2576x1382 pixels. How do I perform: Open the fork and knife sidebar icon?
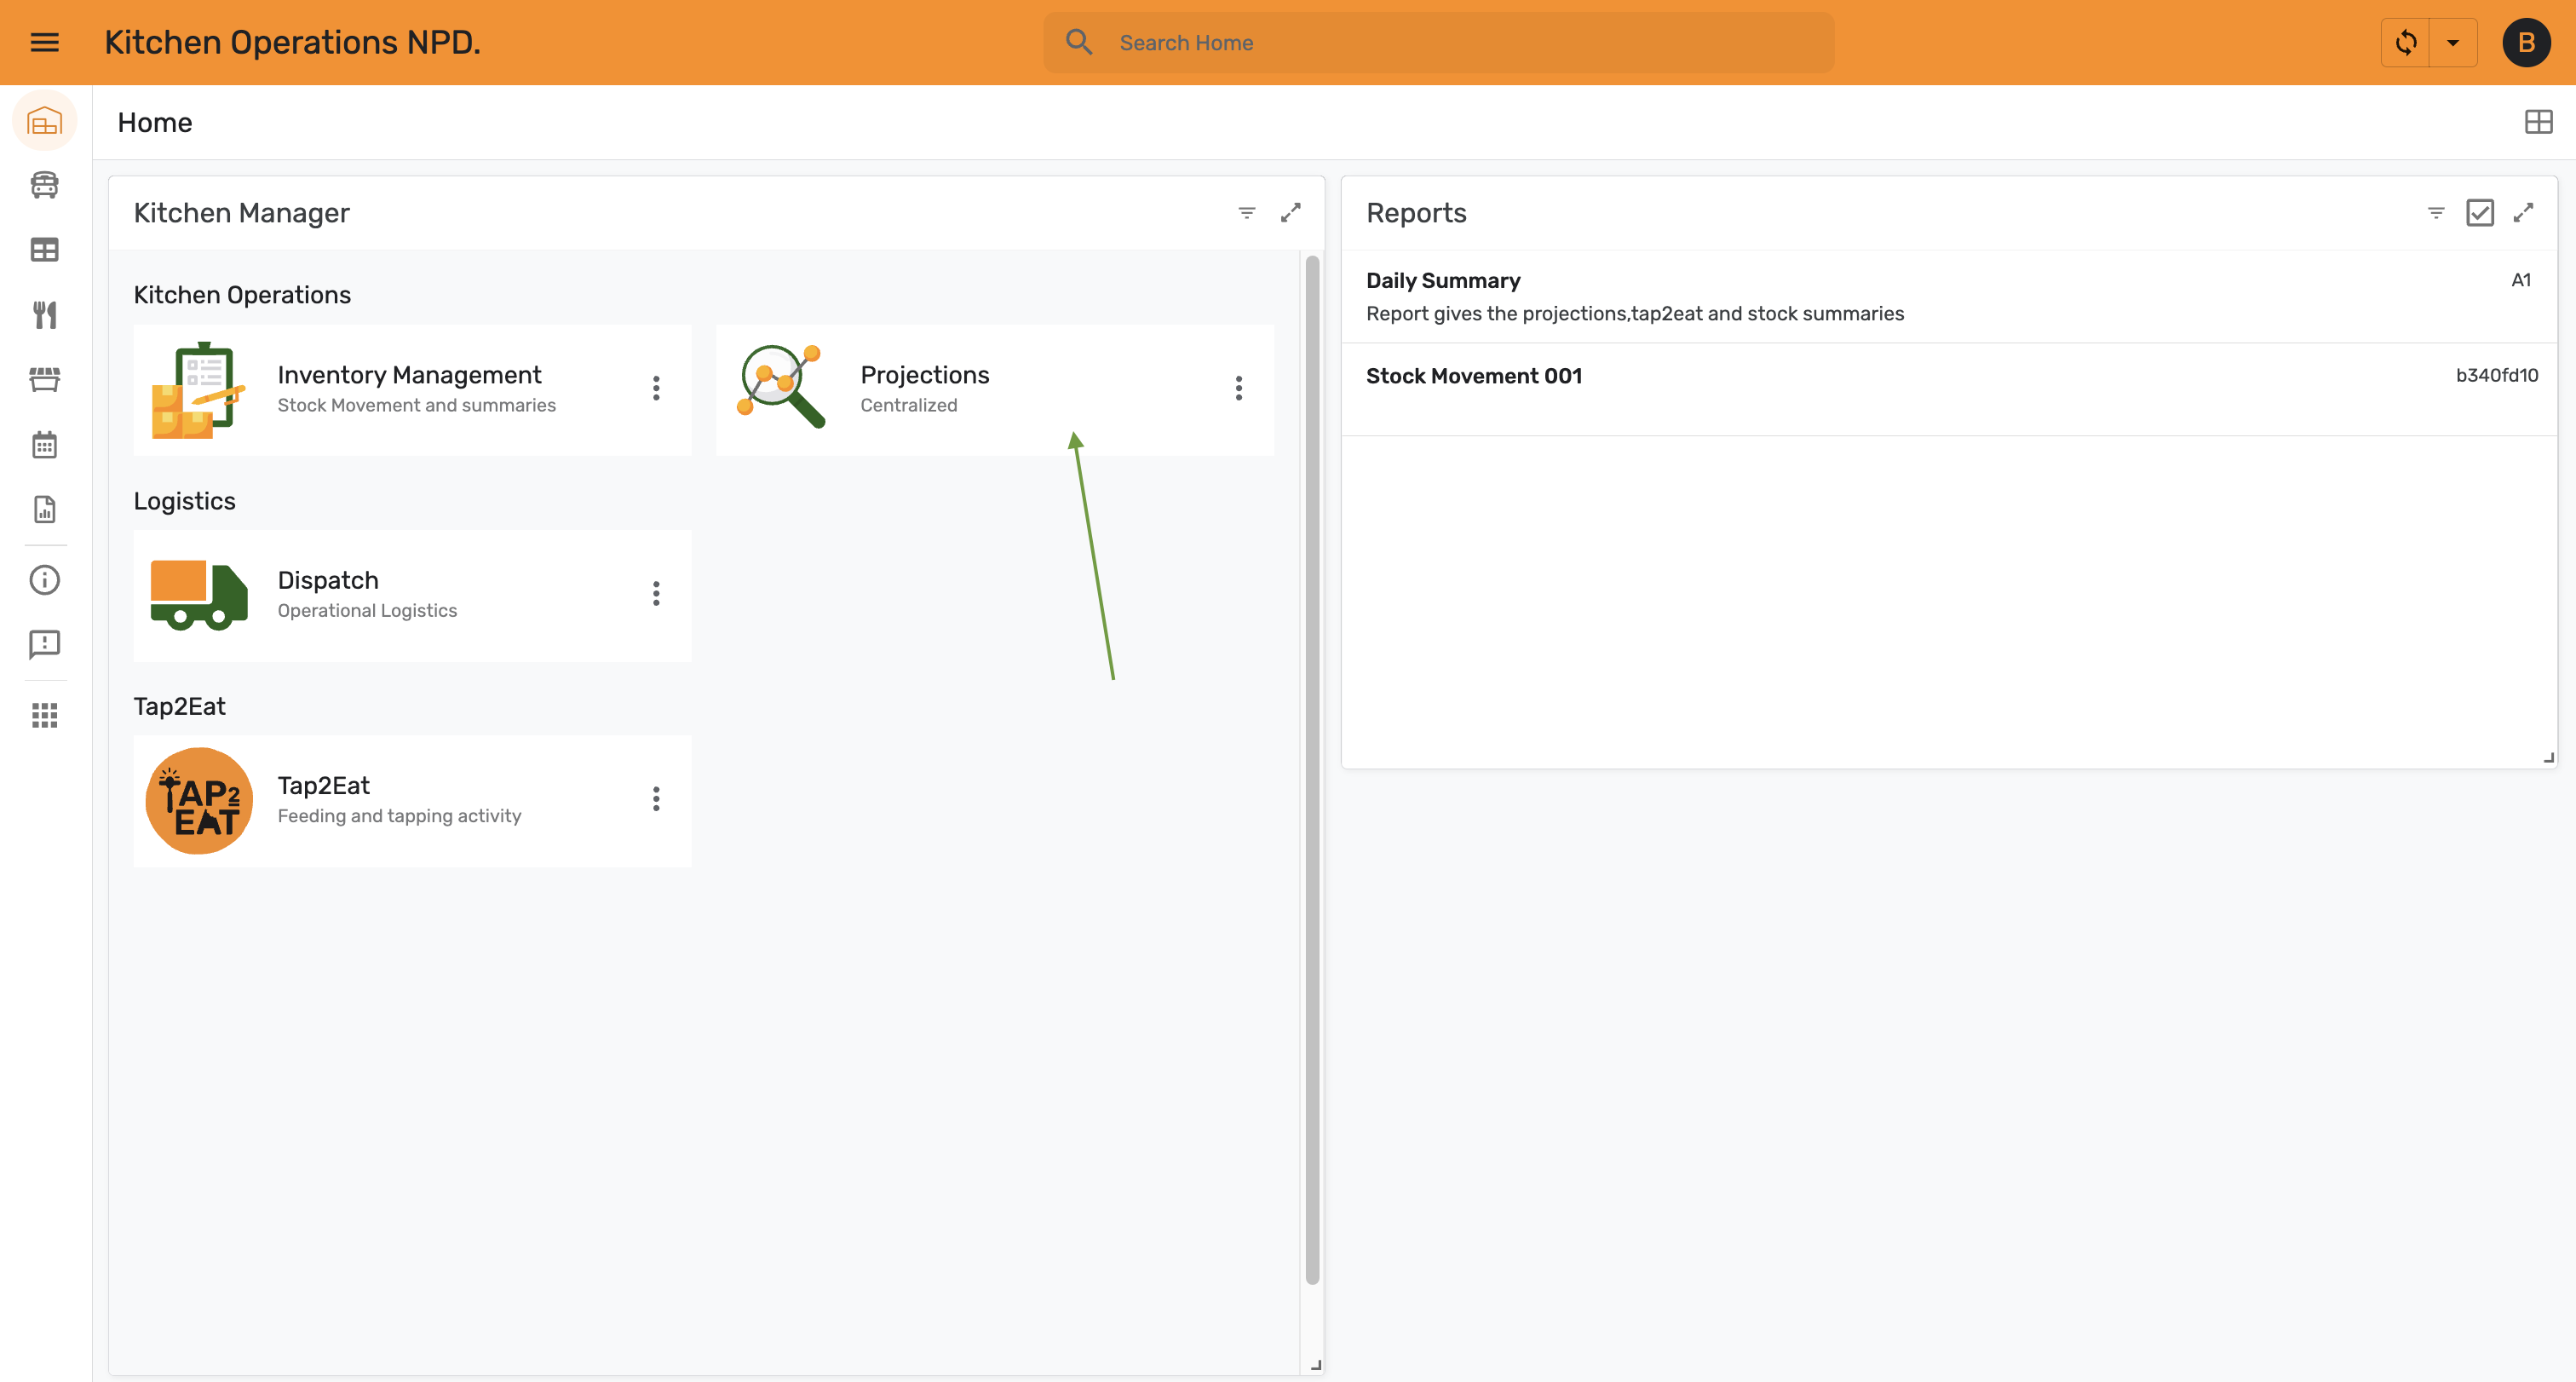tap(44, 315)
